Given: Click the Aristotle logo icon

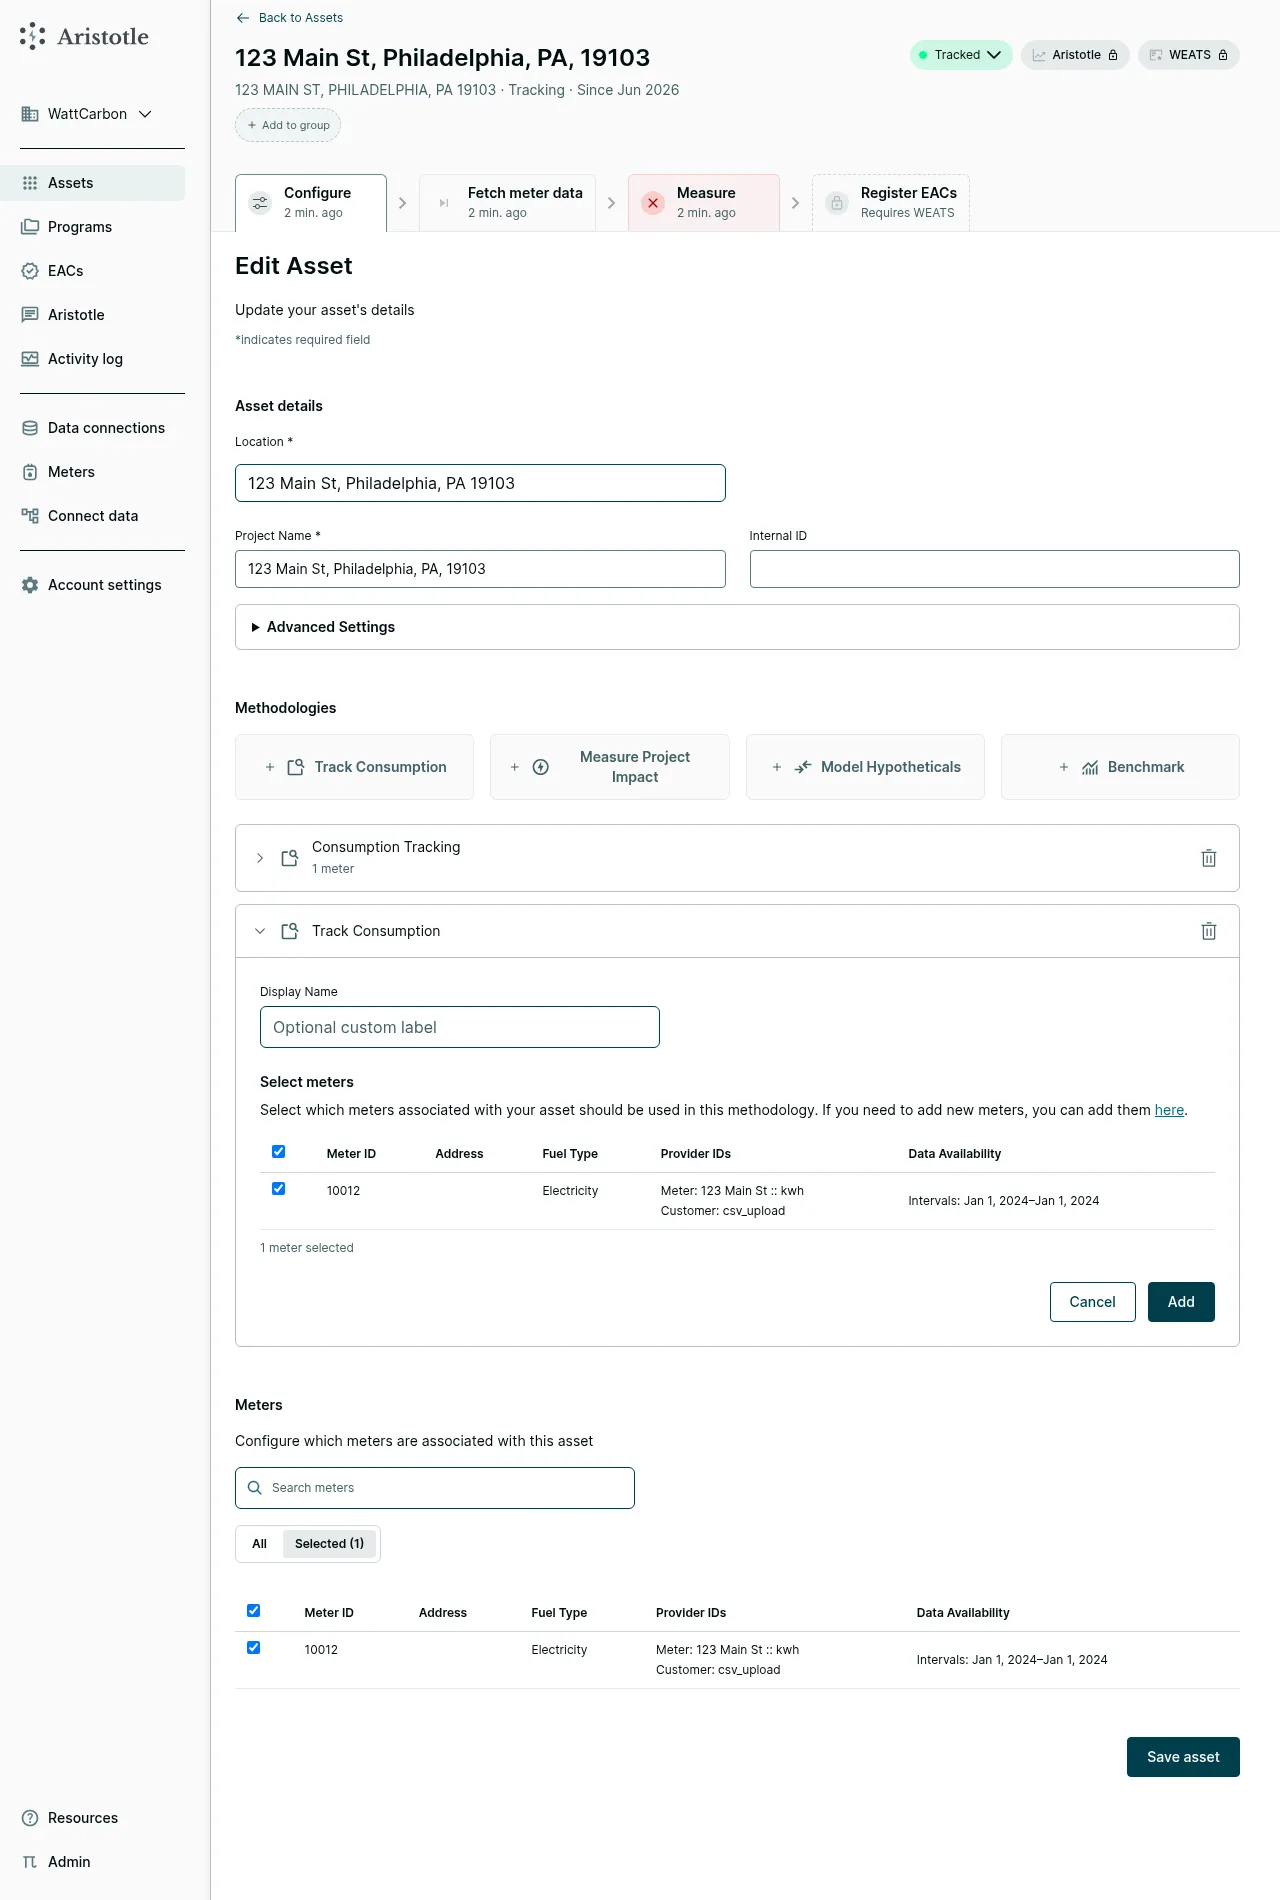Looking at the screenshot, I should coord(32,36).
